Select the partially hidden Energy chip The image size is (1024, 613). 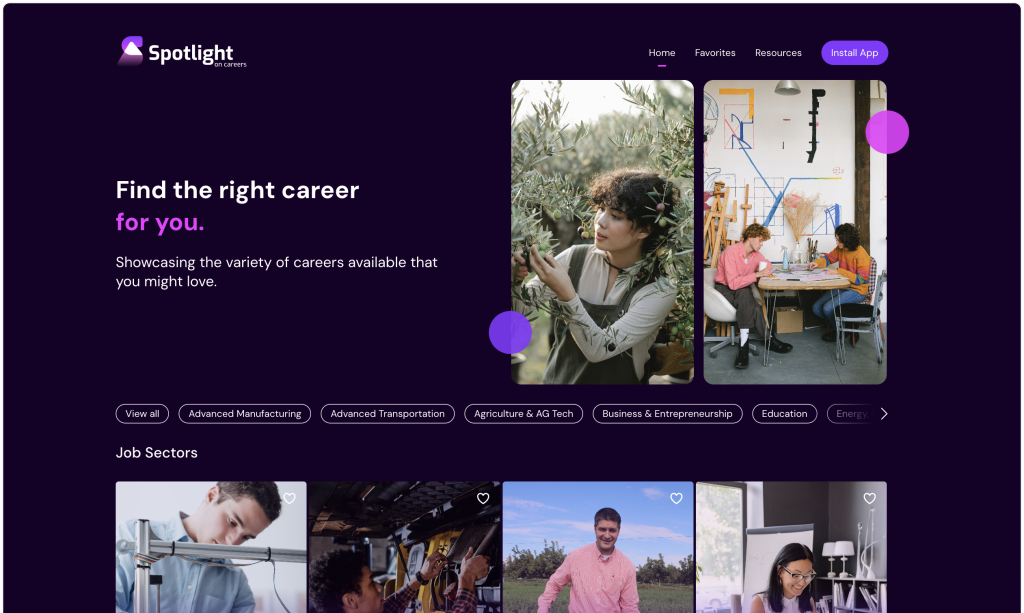tap(851, 414)
